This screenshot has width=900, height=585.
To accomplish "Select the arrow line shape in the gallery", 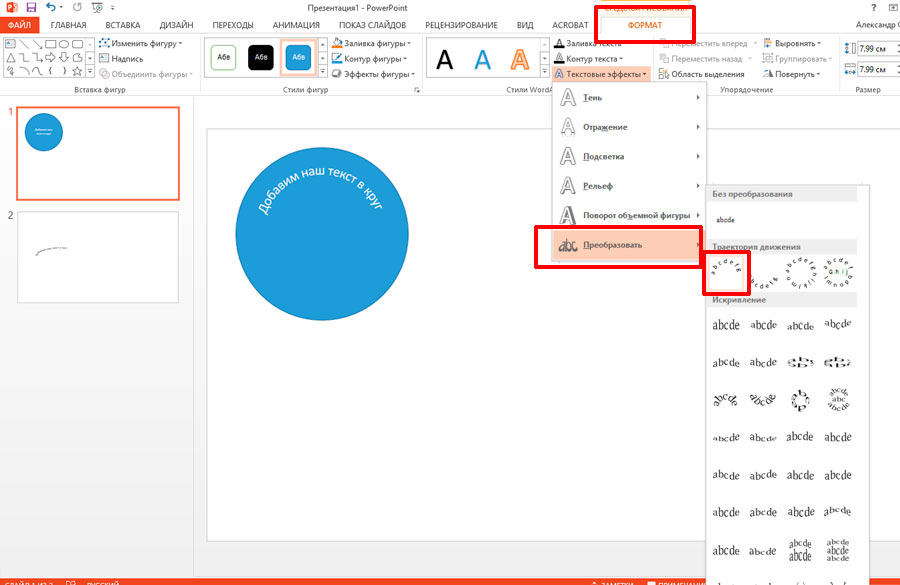I will click(x=37, y=44).
